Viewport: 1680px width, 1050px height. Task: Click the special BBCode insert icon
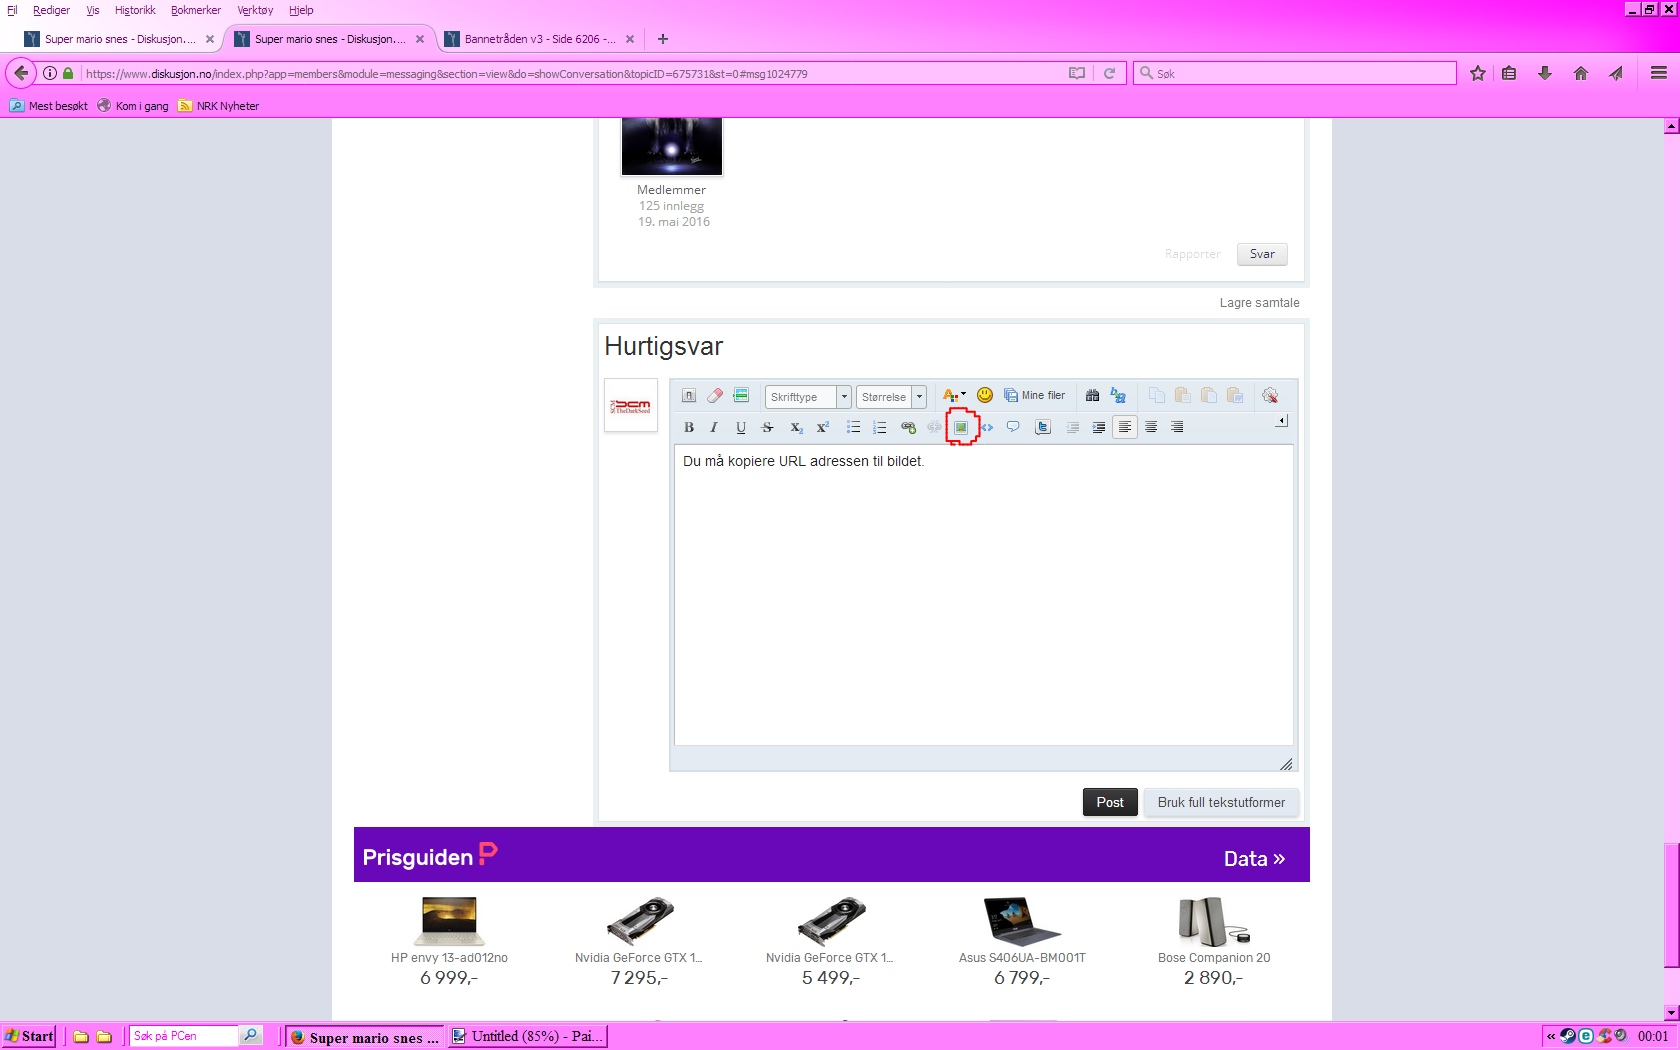(741, 395)
